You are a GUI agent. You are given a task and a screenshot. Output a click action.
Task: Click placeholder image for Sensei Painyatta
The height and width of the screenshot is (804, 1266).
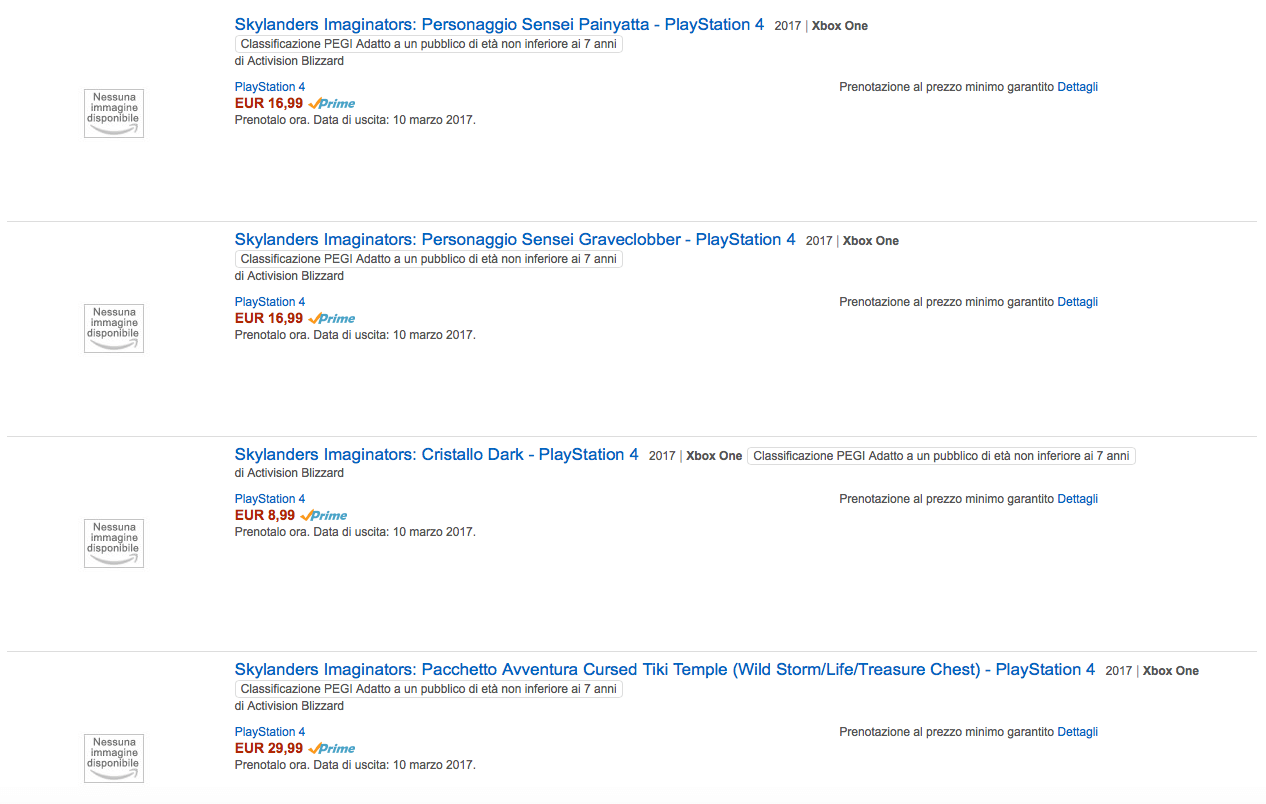(114, 113)
